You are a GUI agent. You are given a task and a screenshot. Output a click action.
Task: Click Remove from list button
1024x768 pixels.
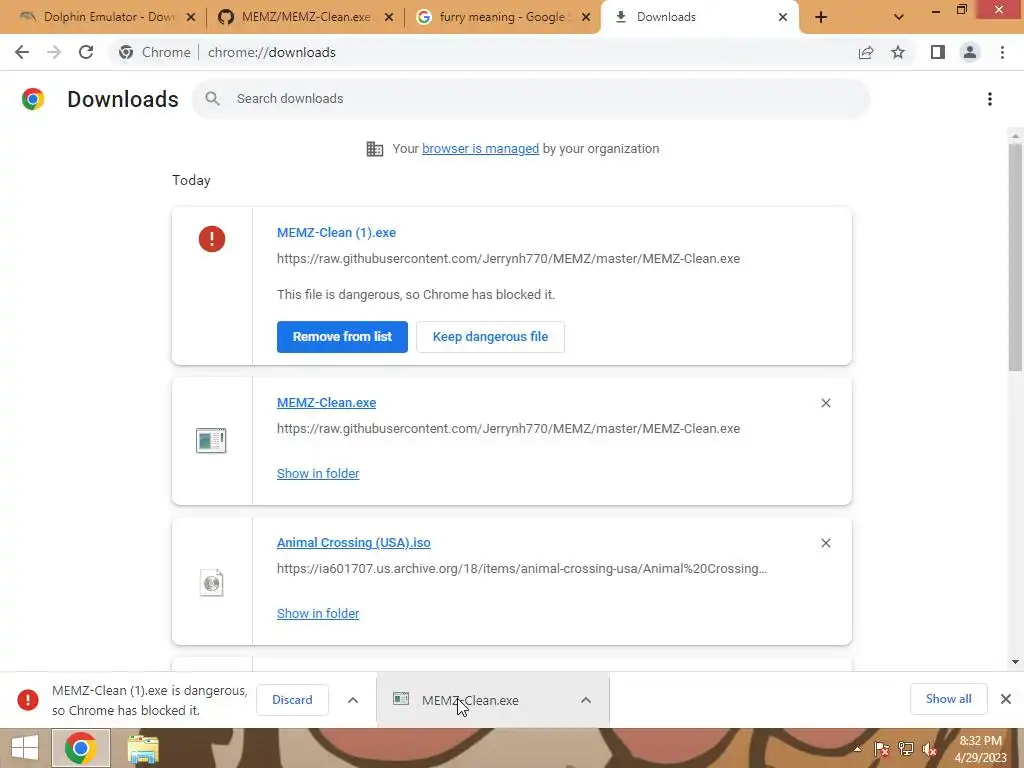[342, 337]
